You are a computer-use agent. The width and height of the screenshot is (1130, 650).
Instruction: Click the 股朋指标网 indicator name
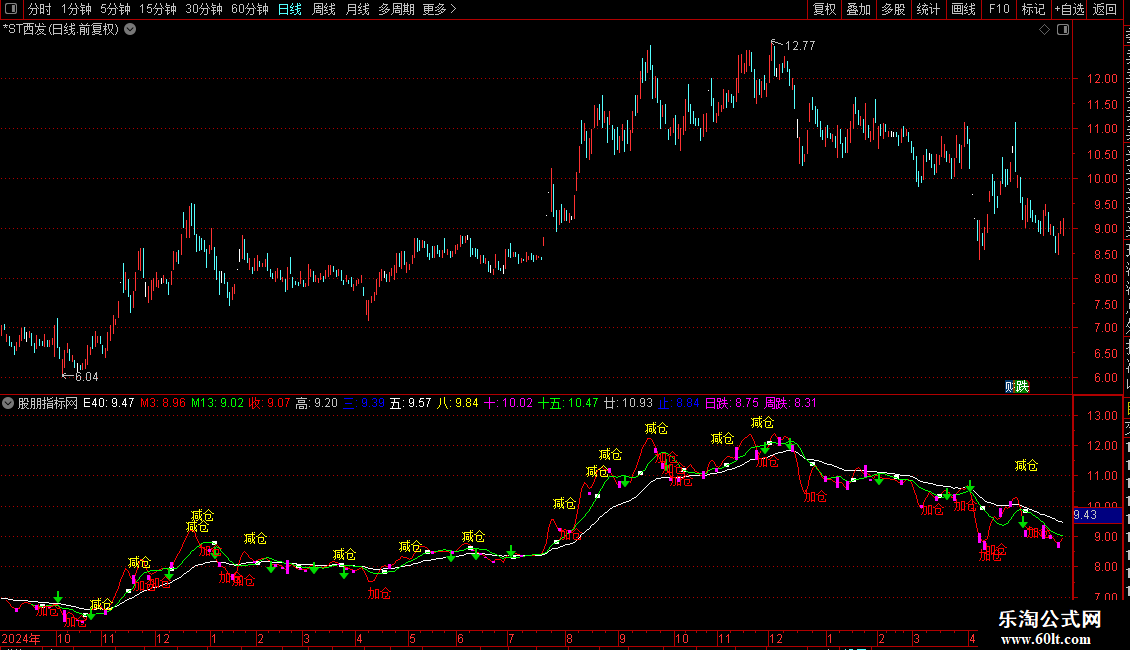tap(48, 403)
